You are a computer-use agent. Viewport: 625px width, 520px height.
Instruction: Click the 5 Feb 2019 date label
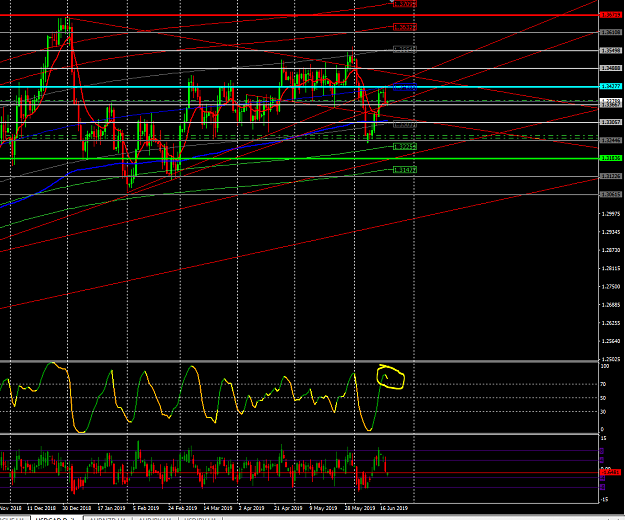tap(146, 508)
